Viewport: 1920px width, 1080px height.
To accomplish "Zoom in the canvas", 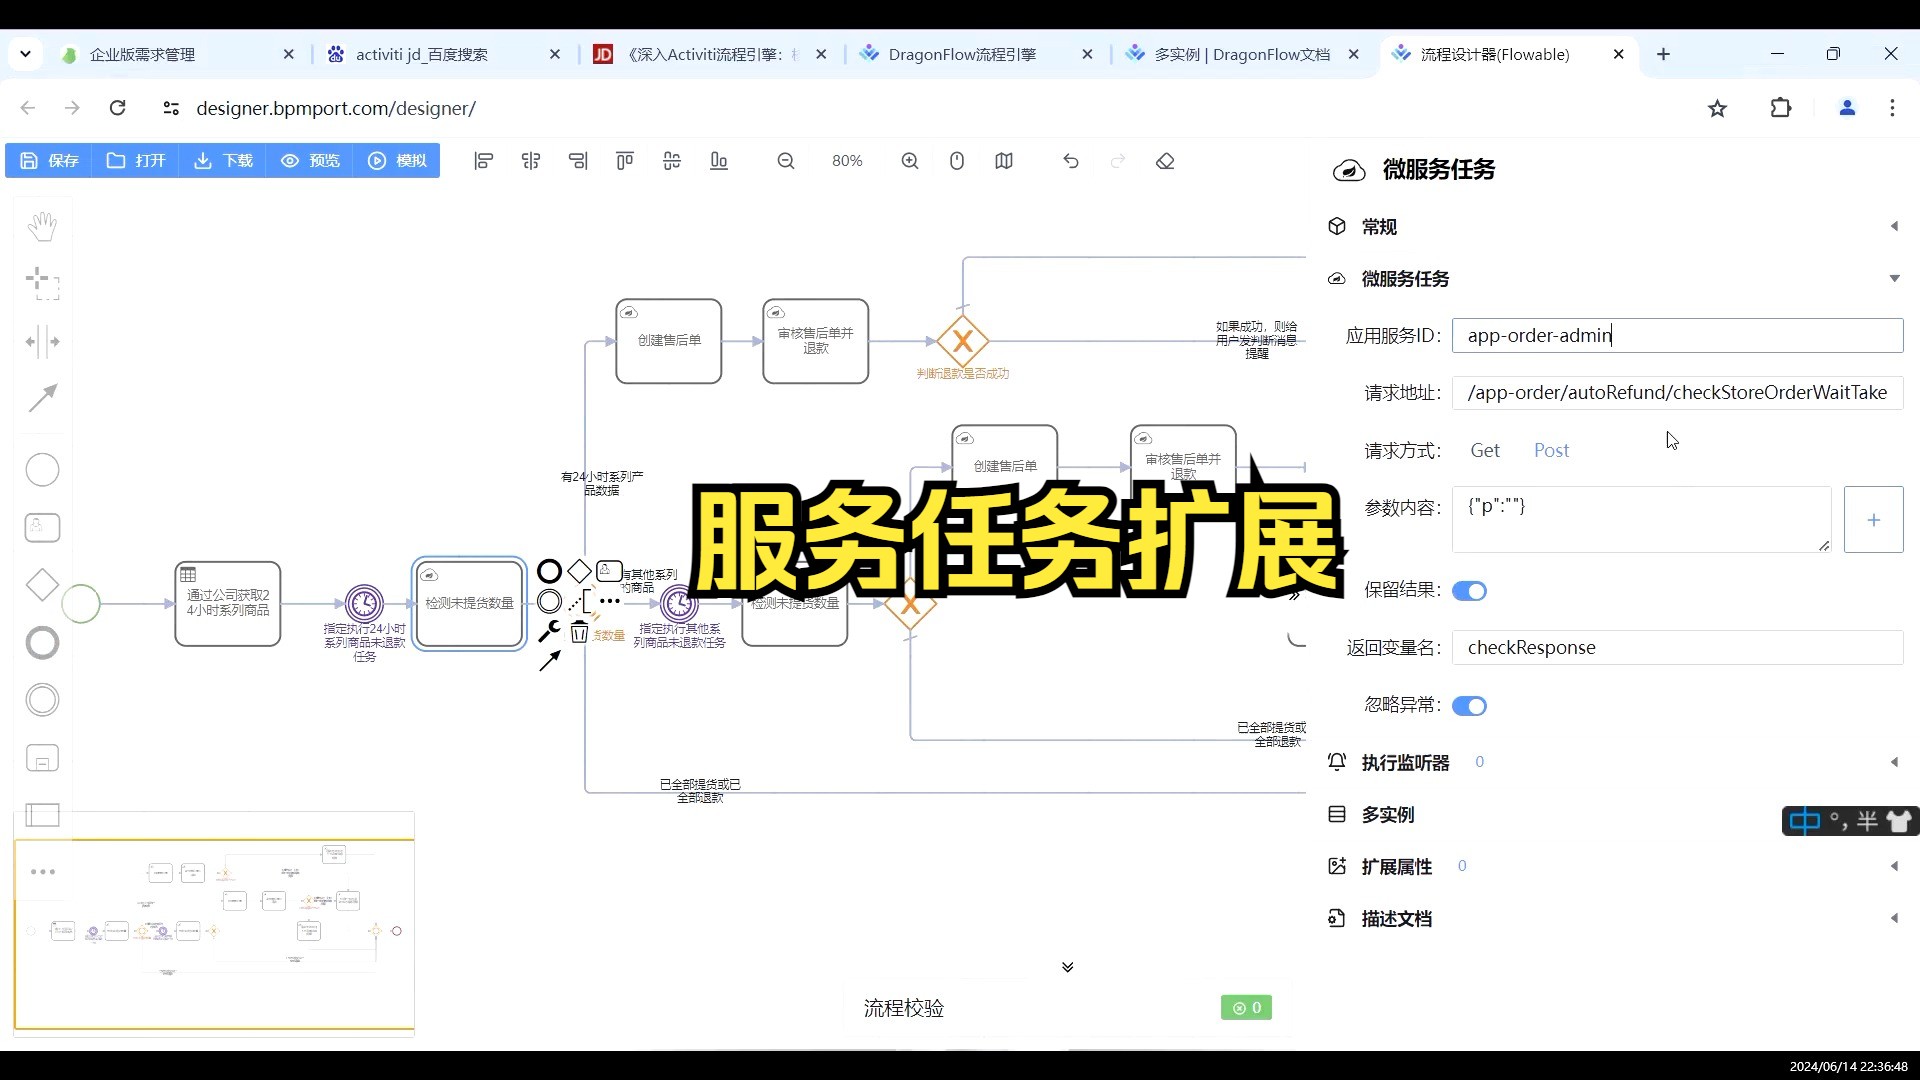I will tap(910, 161).
